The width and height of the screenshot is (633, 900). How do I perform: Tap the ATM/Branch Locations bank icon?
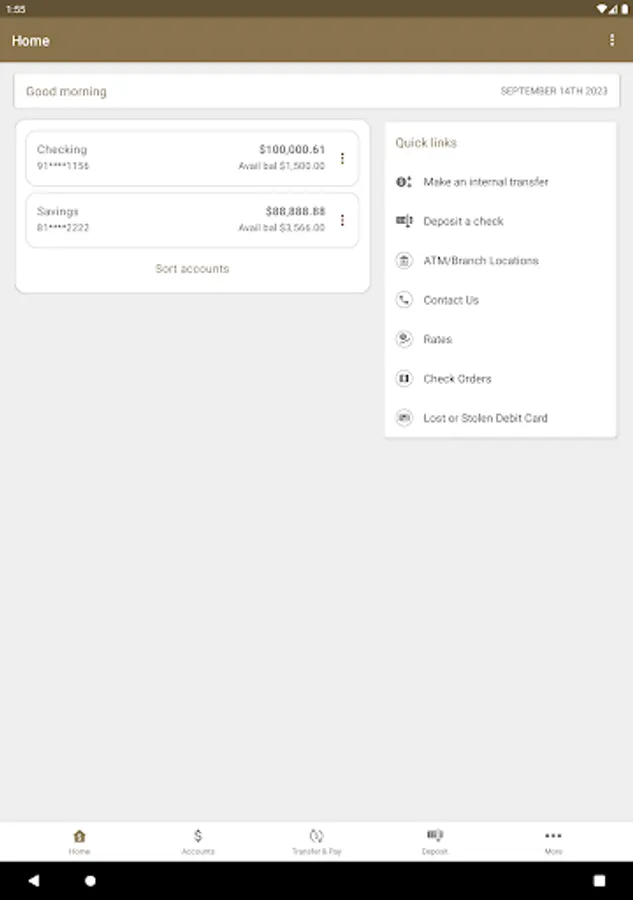pos(404,261)
